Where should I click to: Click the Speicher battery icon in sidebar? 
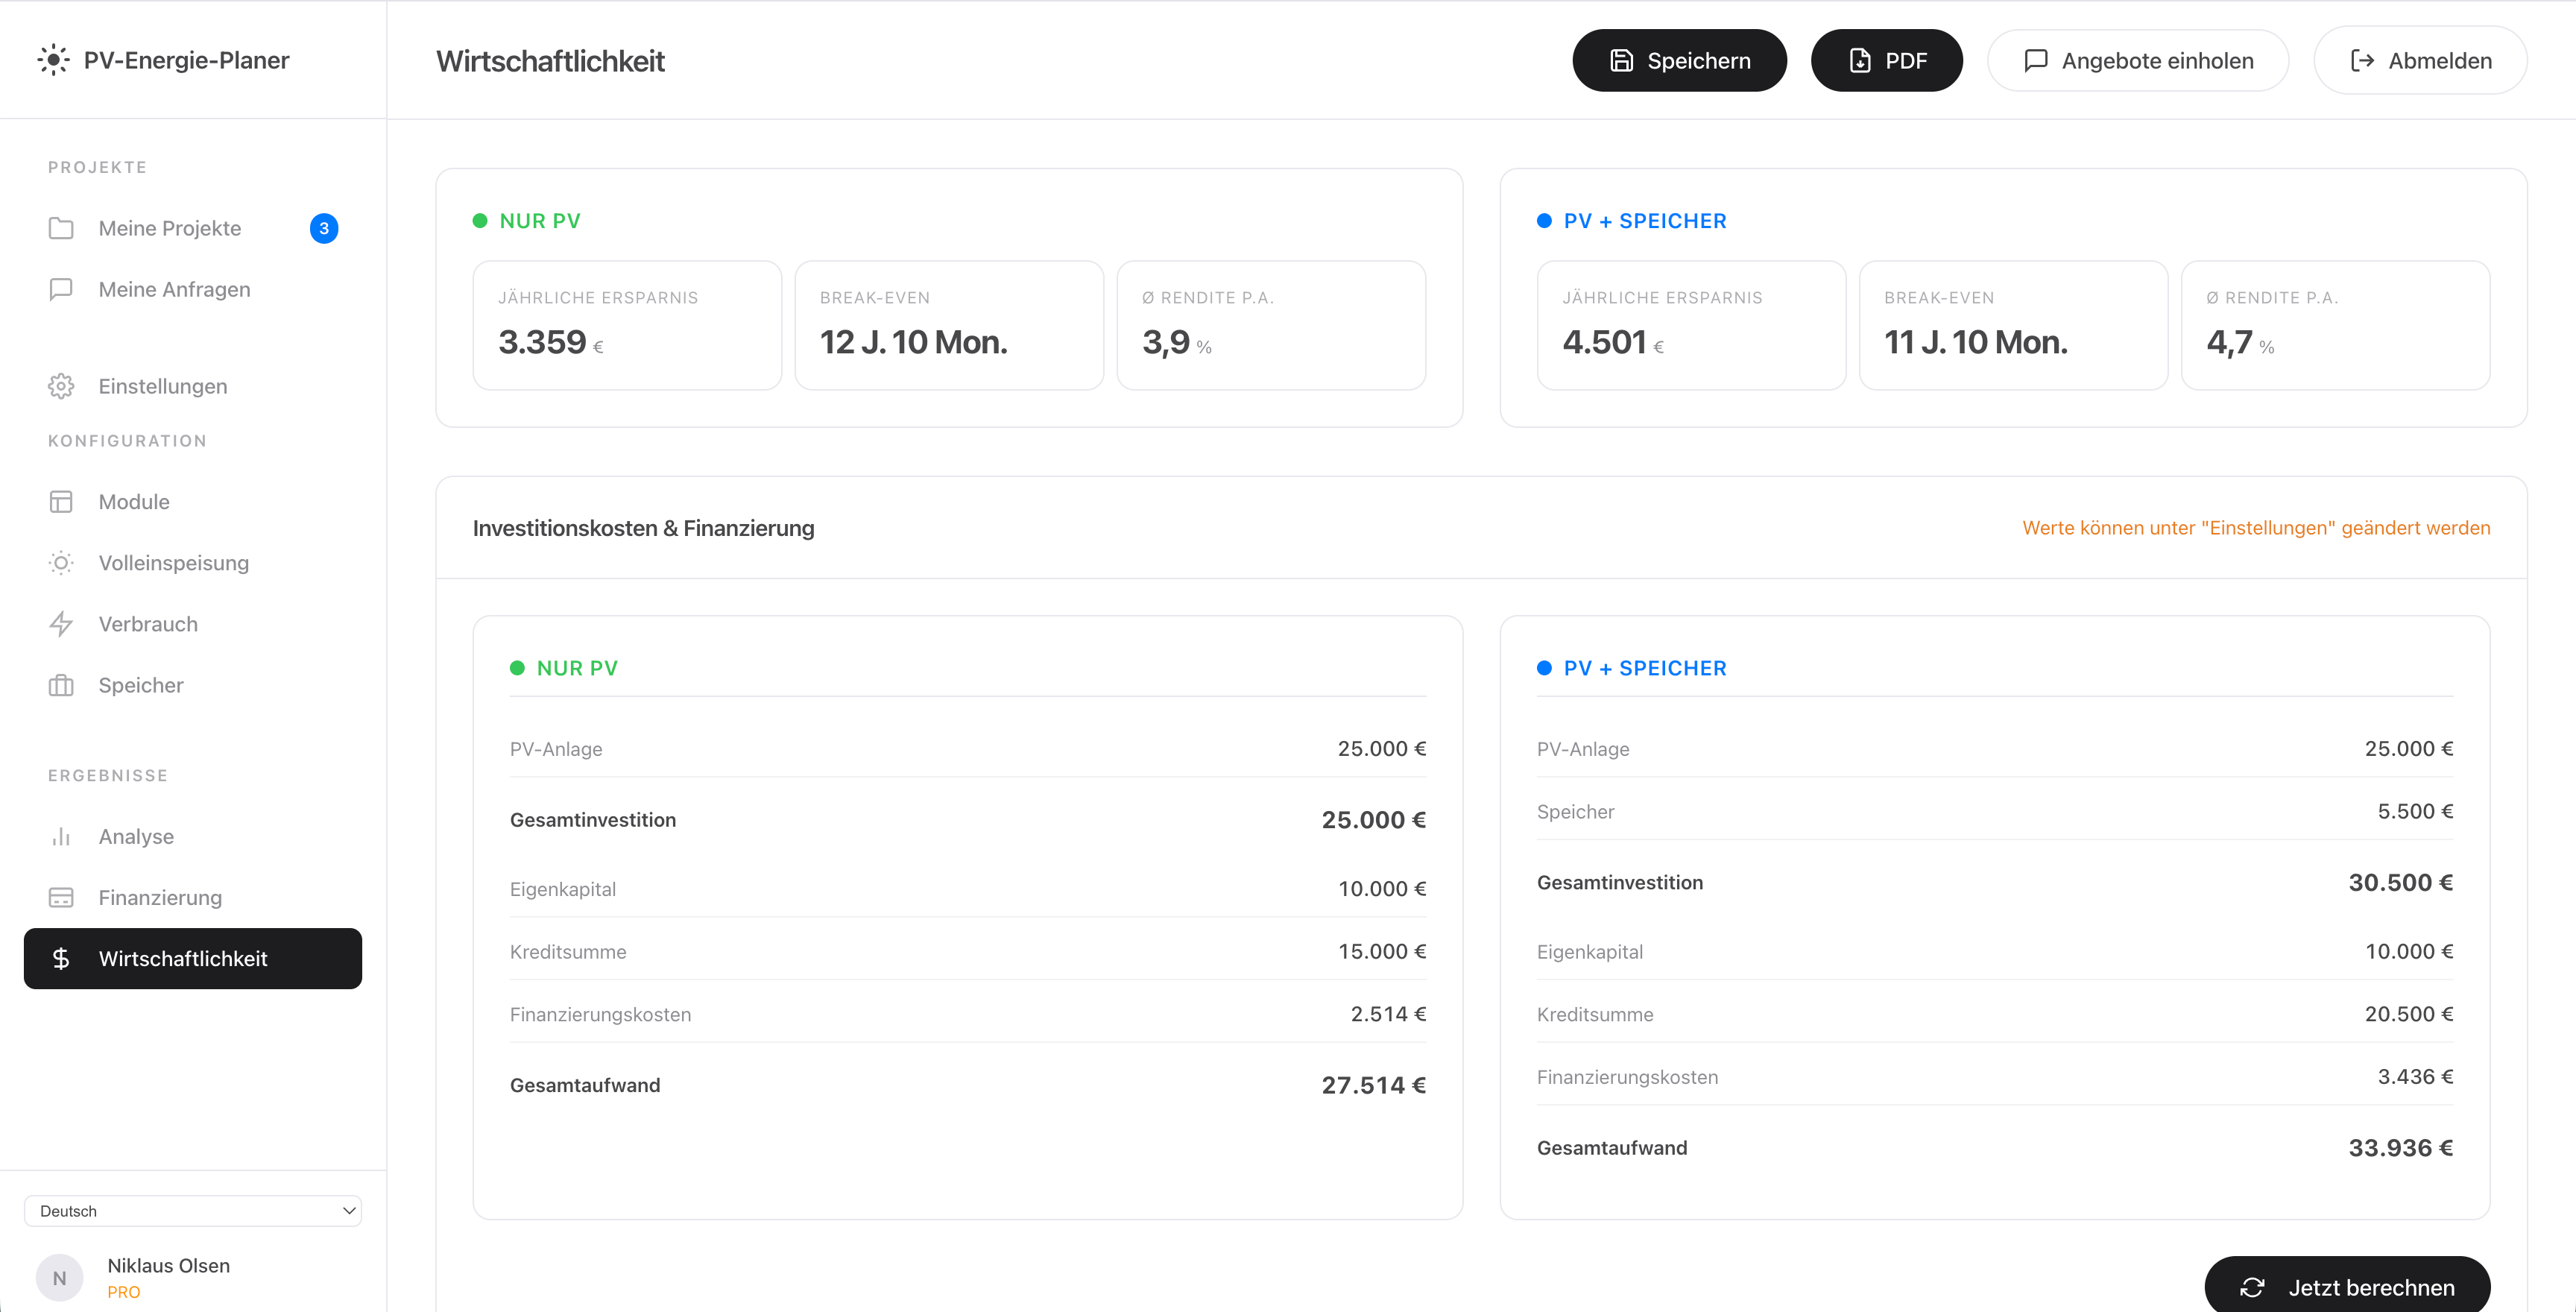pos(61,685)
